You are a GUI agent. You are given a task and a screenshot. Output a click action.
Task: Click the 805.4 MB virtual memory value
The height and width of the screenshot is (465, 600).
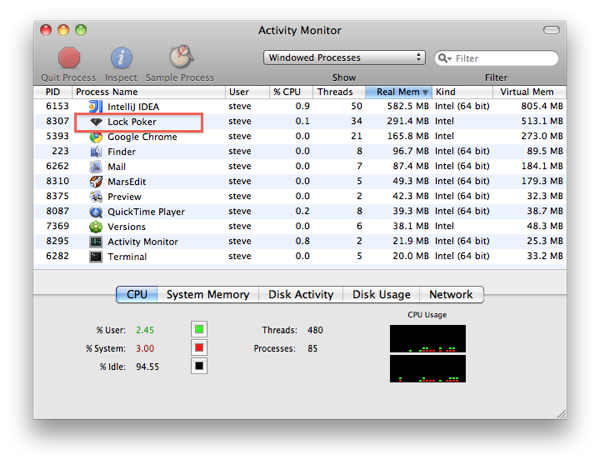pyautogui.click(x=542, y=106)
